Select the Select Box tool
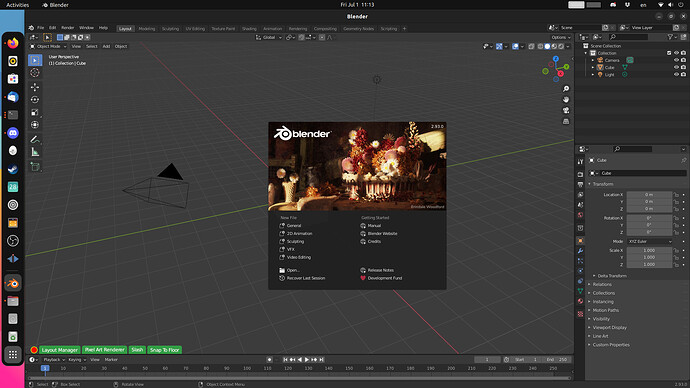This screenshot has width=690, height=388. pyautogui.click(x=35, y=60)
